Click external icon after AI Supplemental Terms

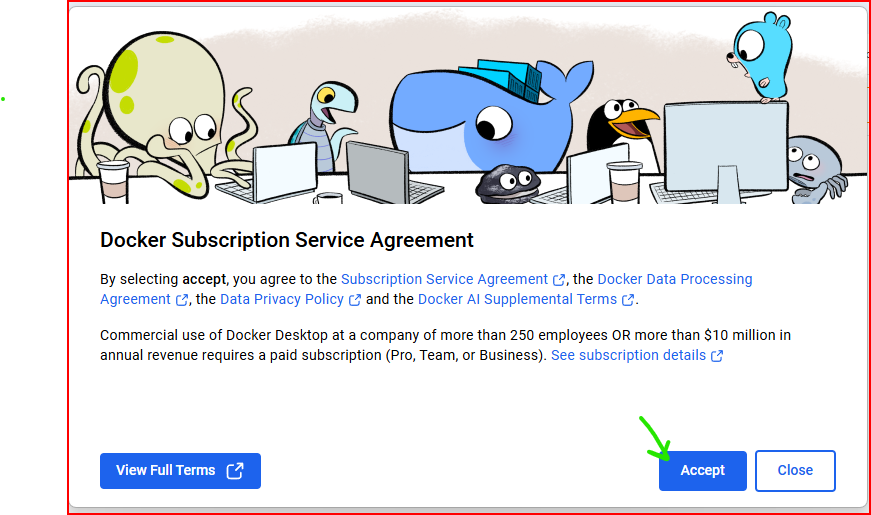coord(628,300)
